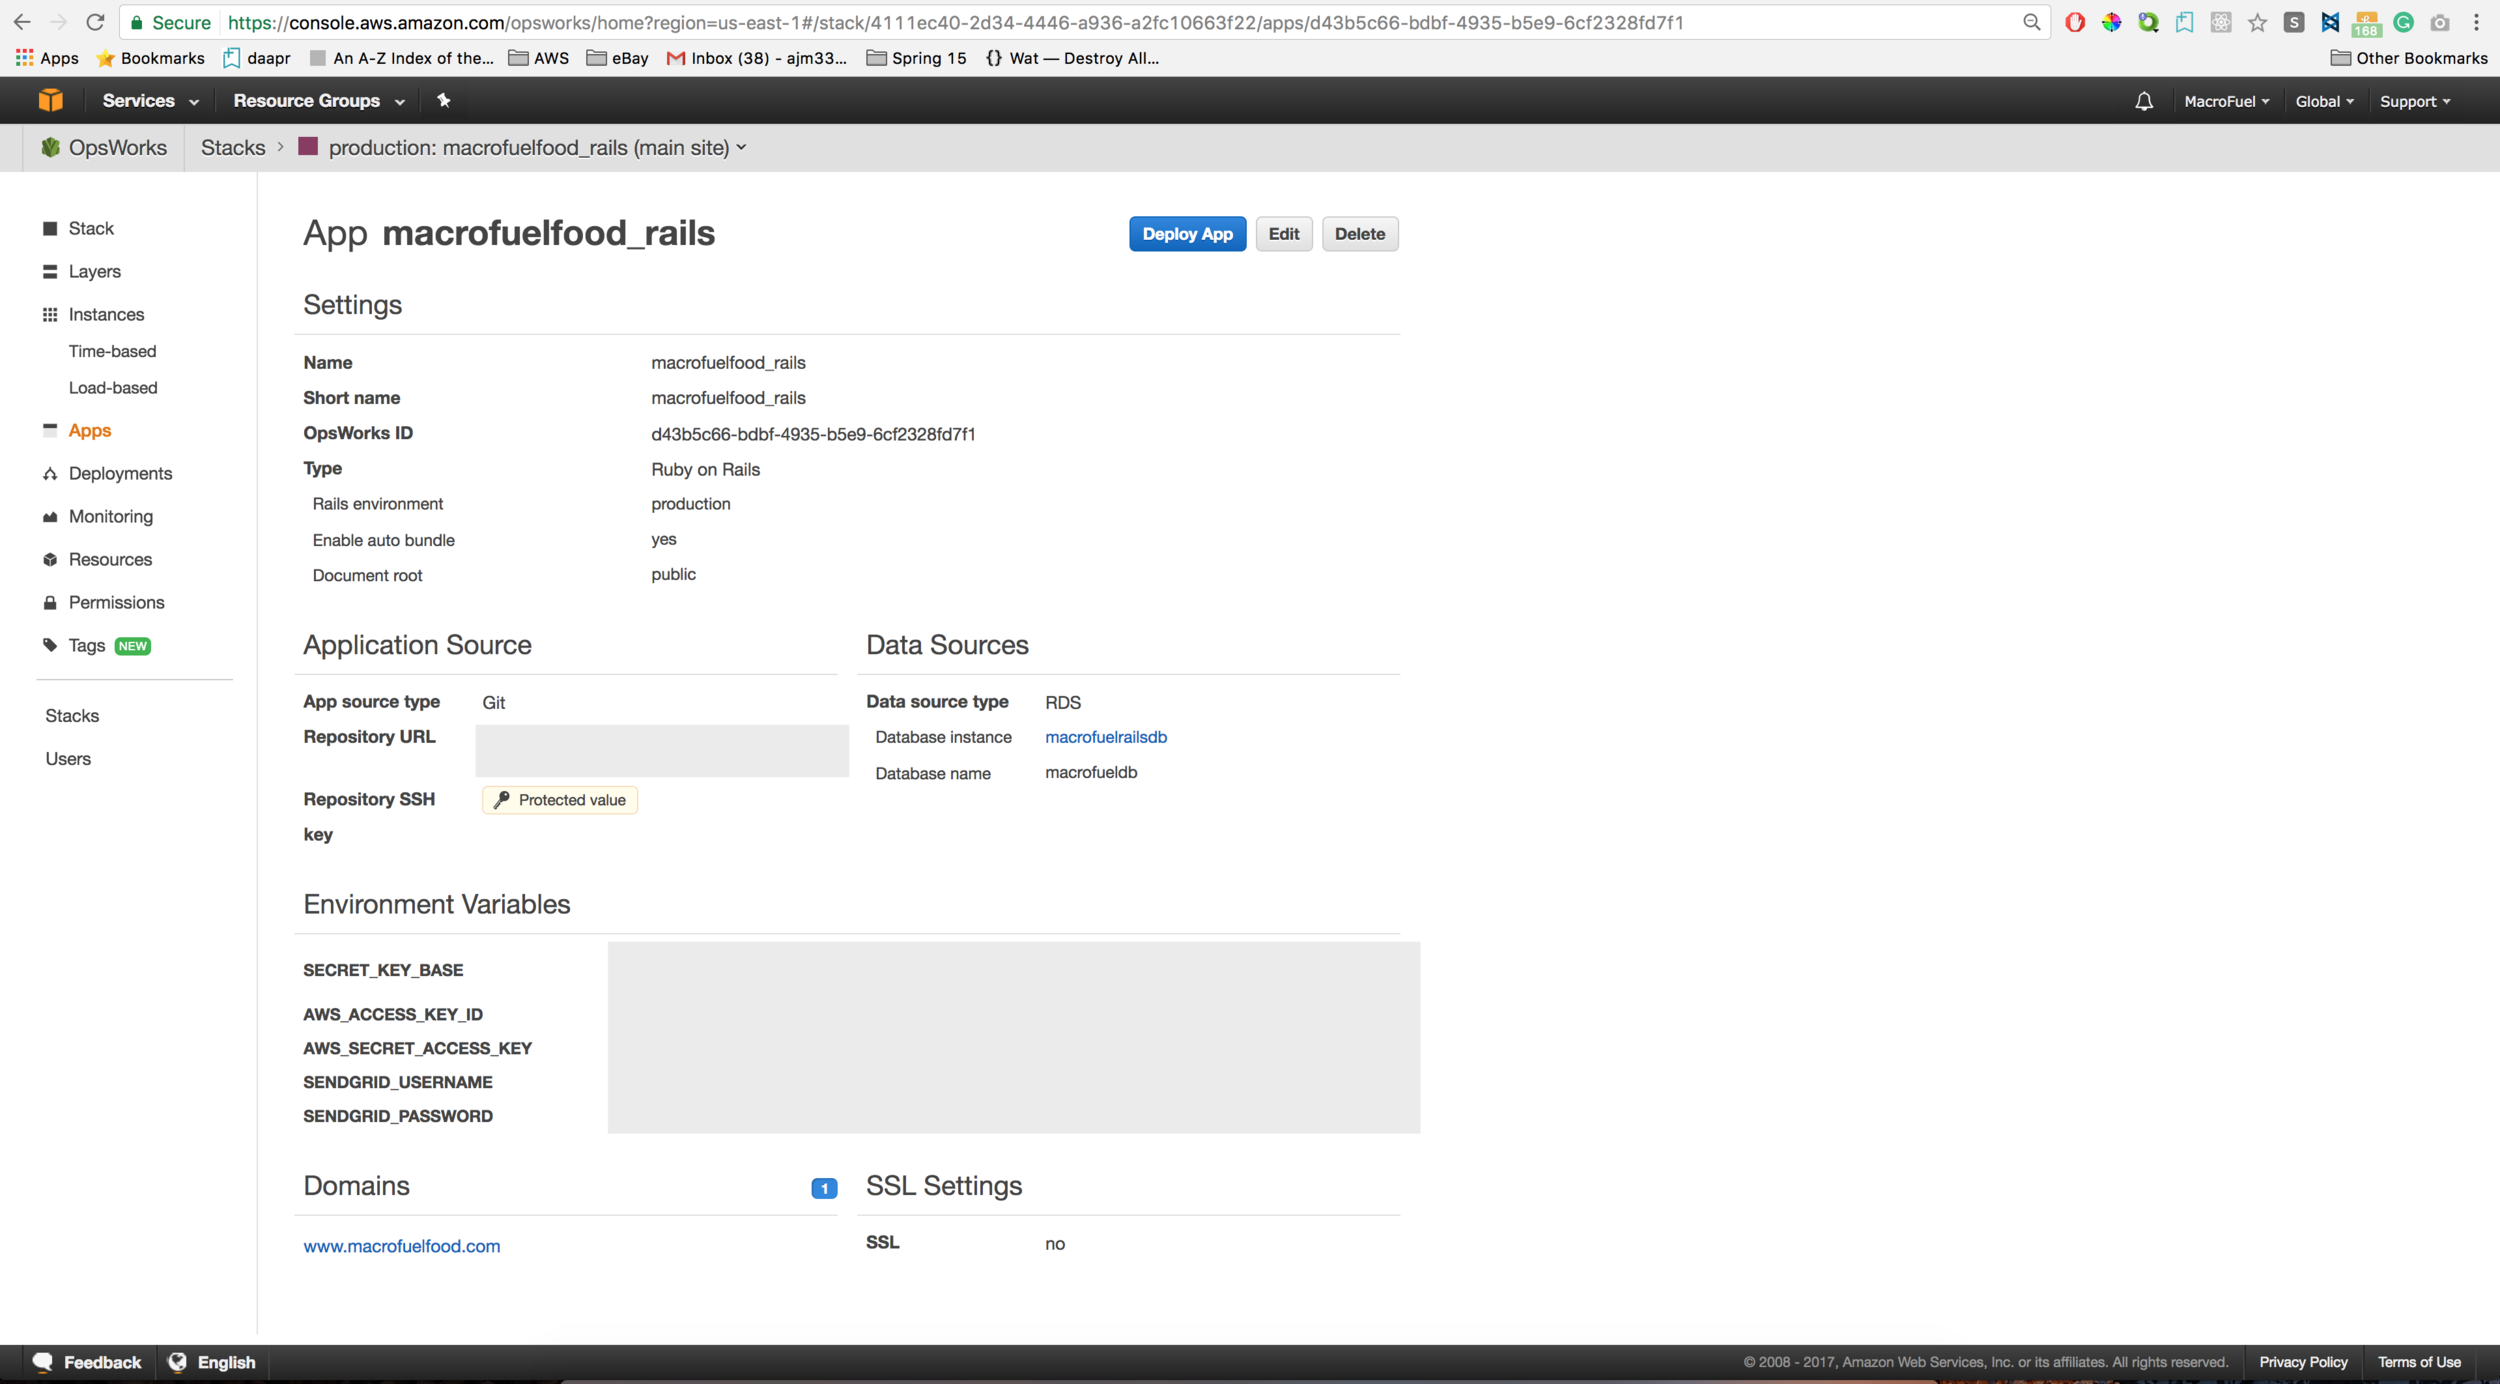Click the Resources cube icon
This screenshot has width=2500, height=1384.
(x=50, y=559)
